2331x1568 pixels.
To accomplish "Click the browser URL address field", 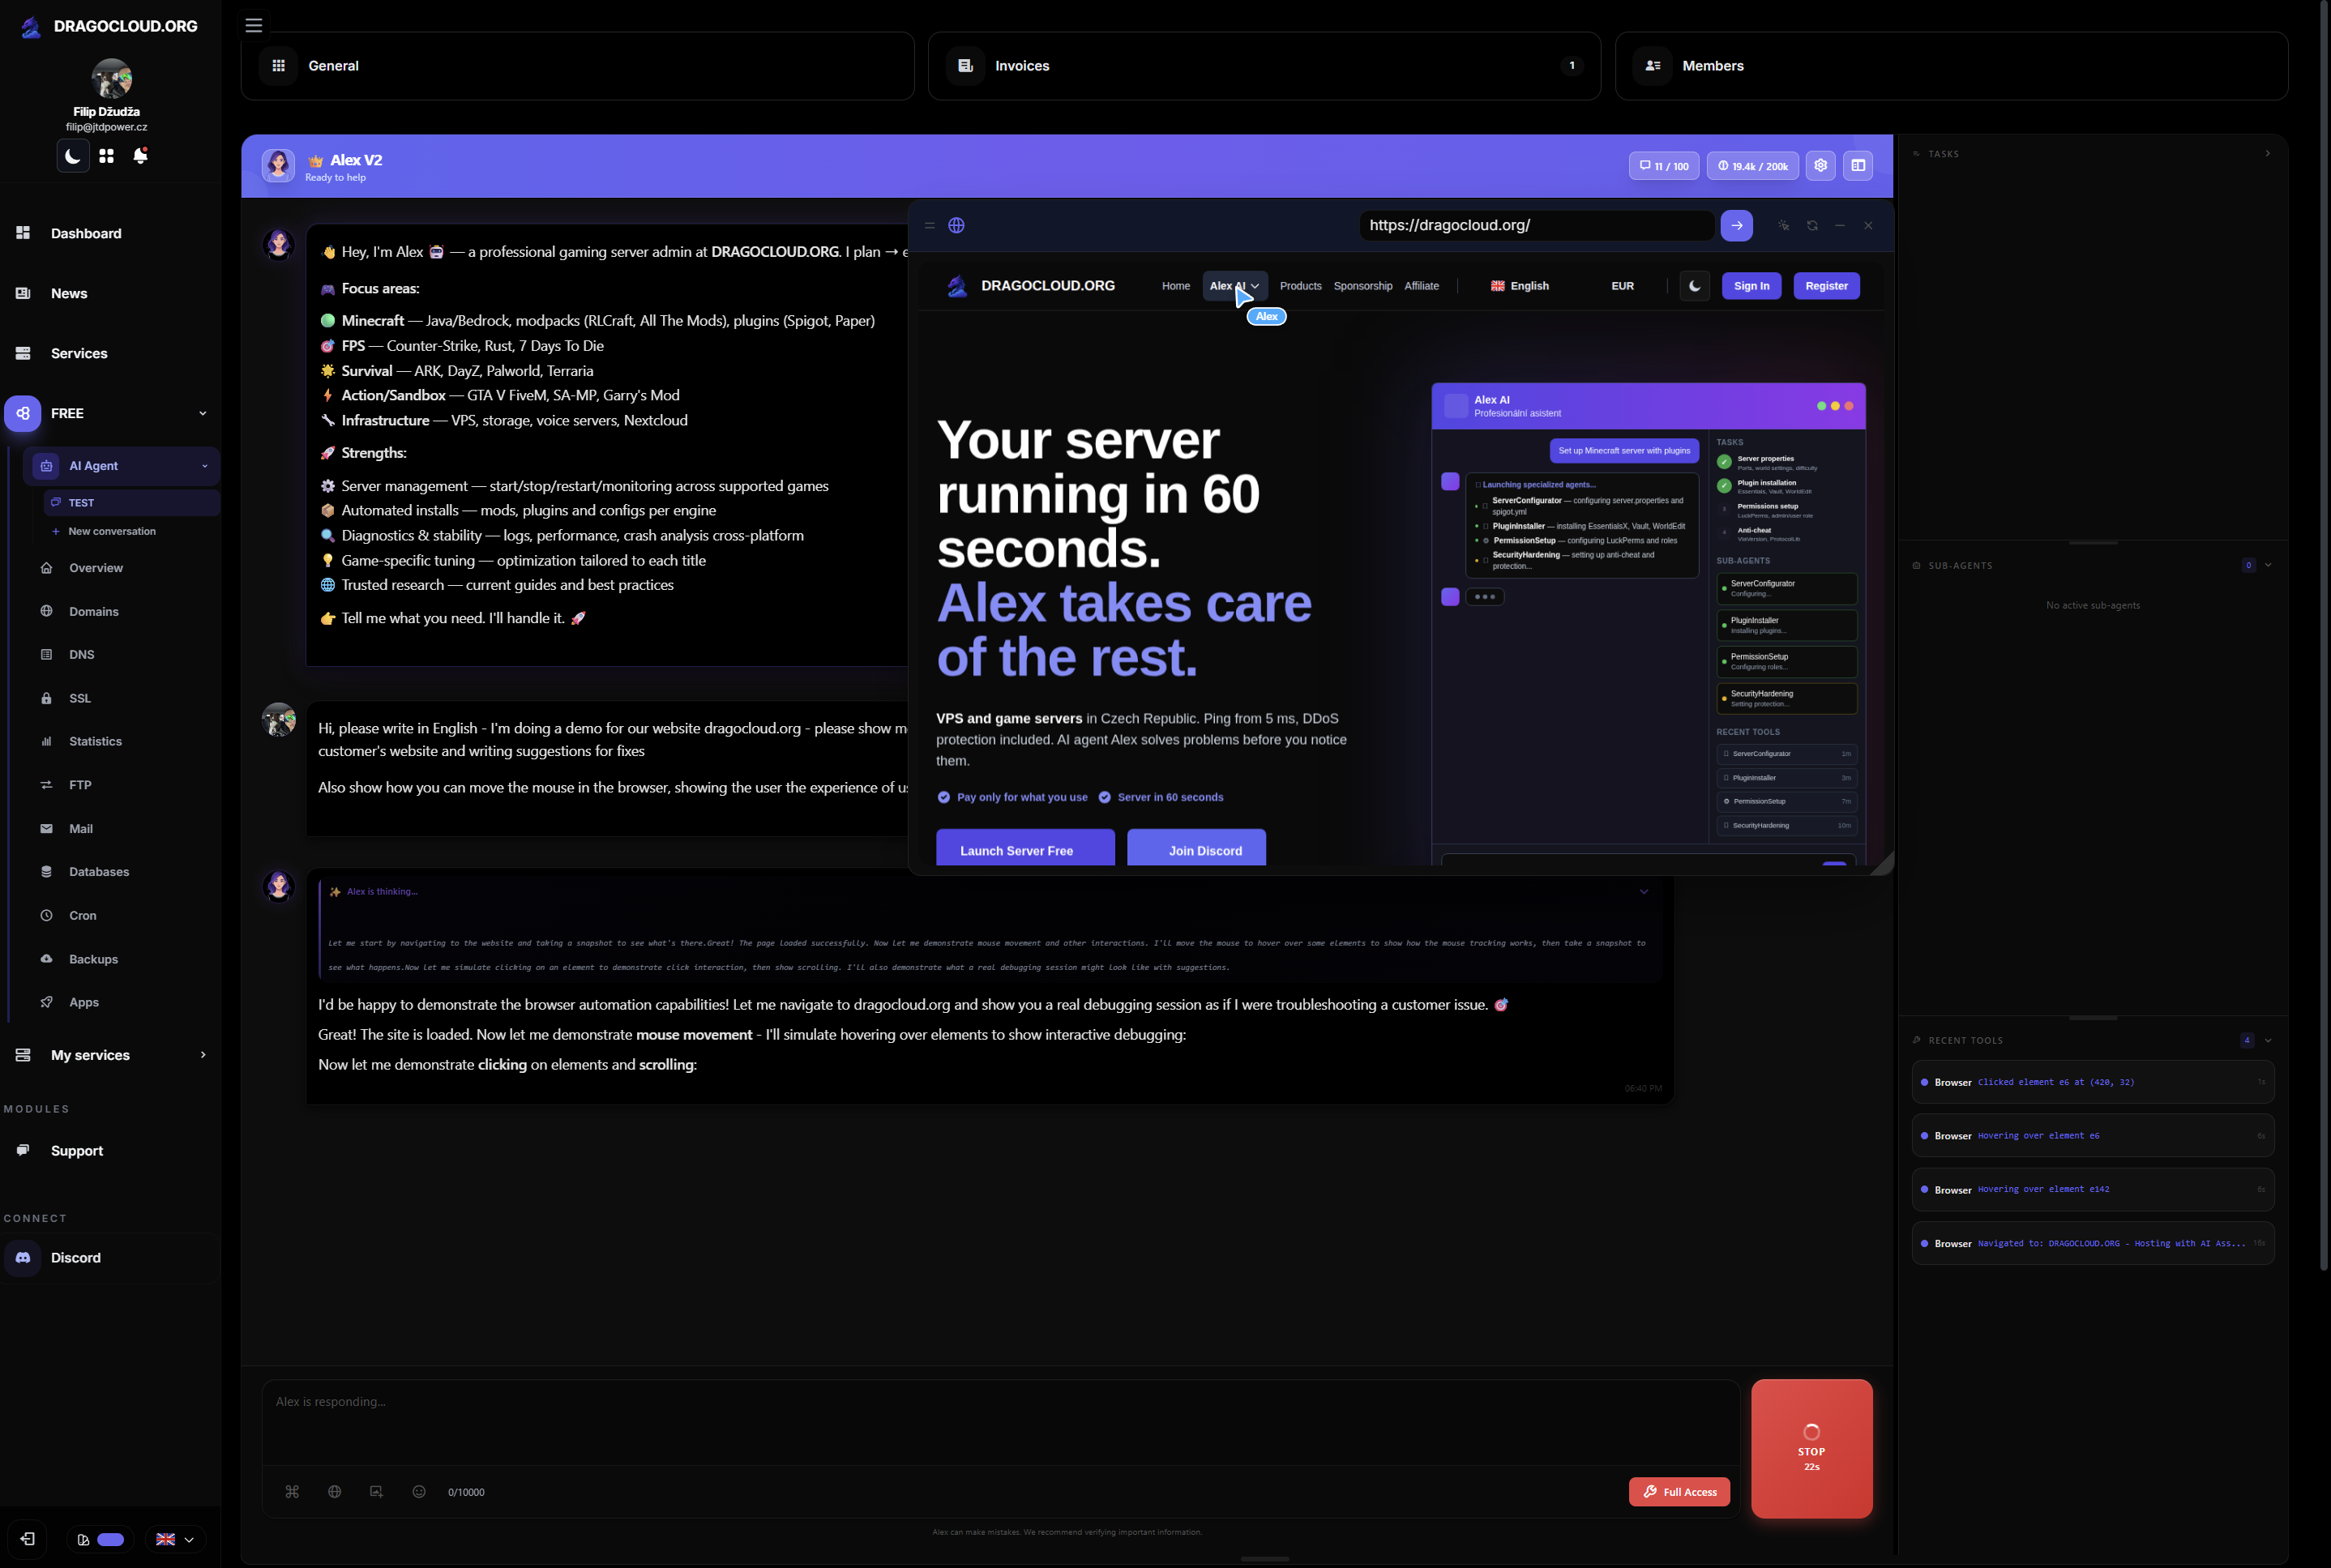I will coord(1535,226).
